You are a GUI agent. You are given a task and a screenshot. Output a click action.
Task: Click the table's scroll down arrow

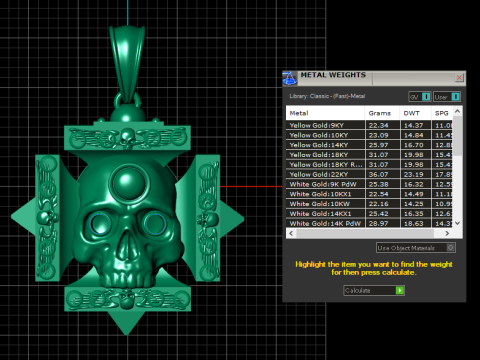[x=458, y=223]
